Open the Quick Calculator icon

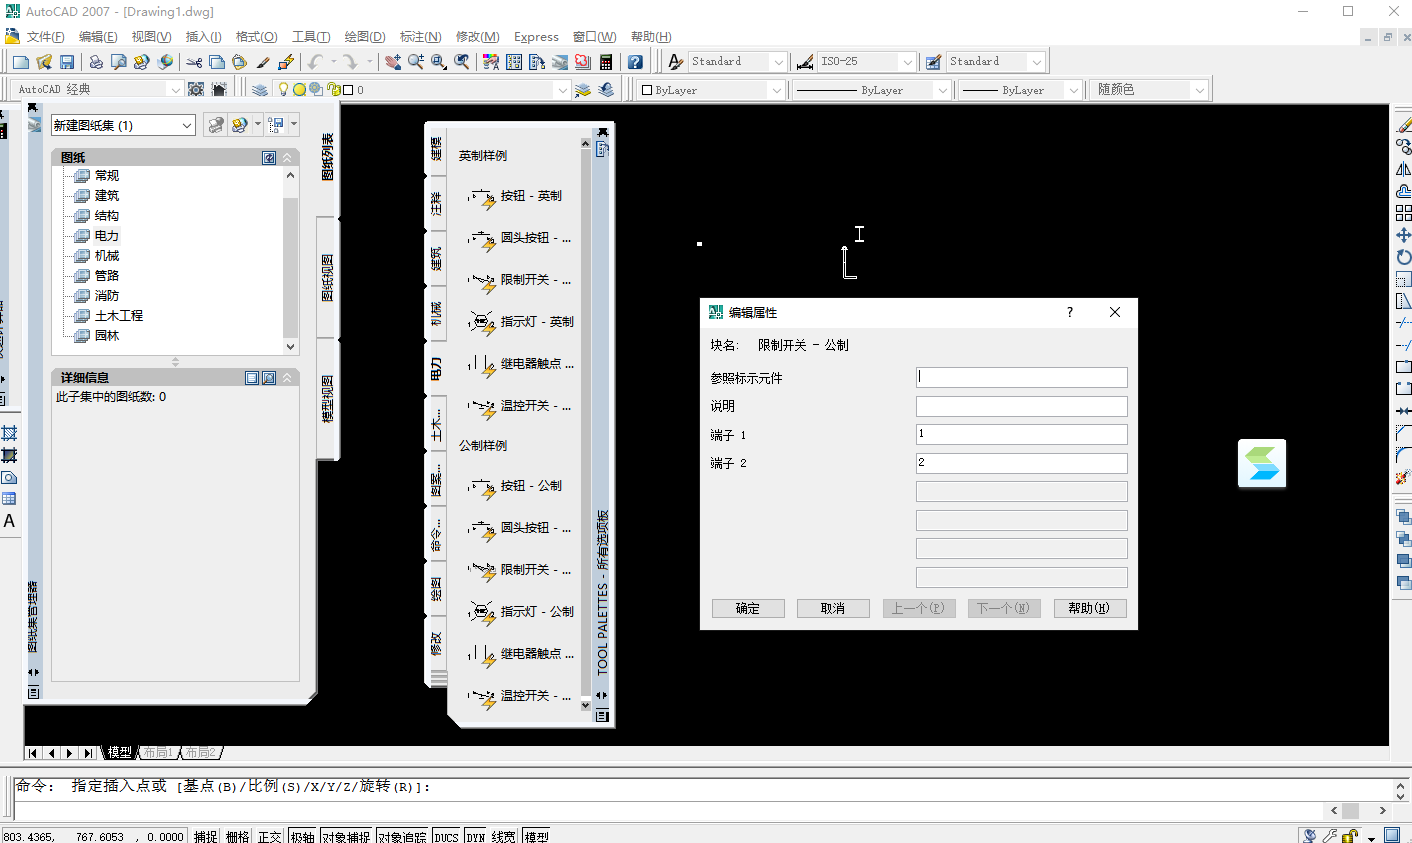pos(606,62)
